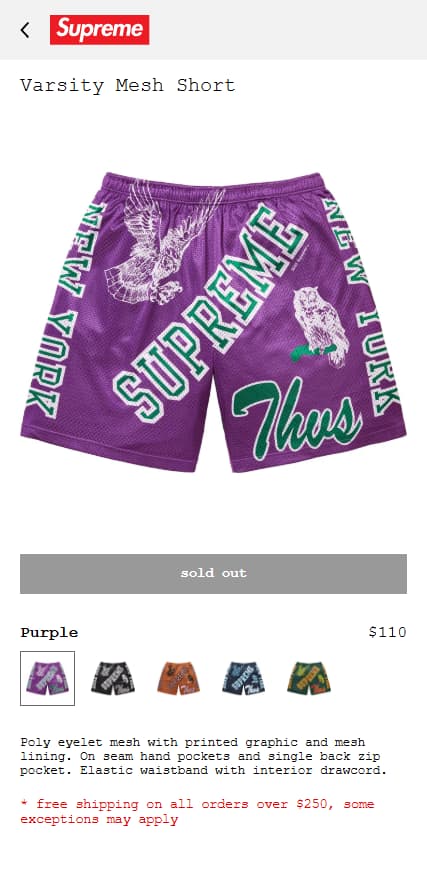
Task: Click the Varsity Mesh Short product title
Action: pyautogui.click(x=128, y=86)
